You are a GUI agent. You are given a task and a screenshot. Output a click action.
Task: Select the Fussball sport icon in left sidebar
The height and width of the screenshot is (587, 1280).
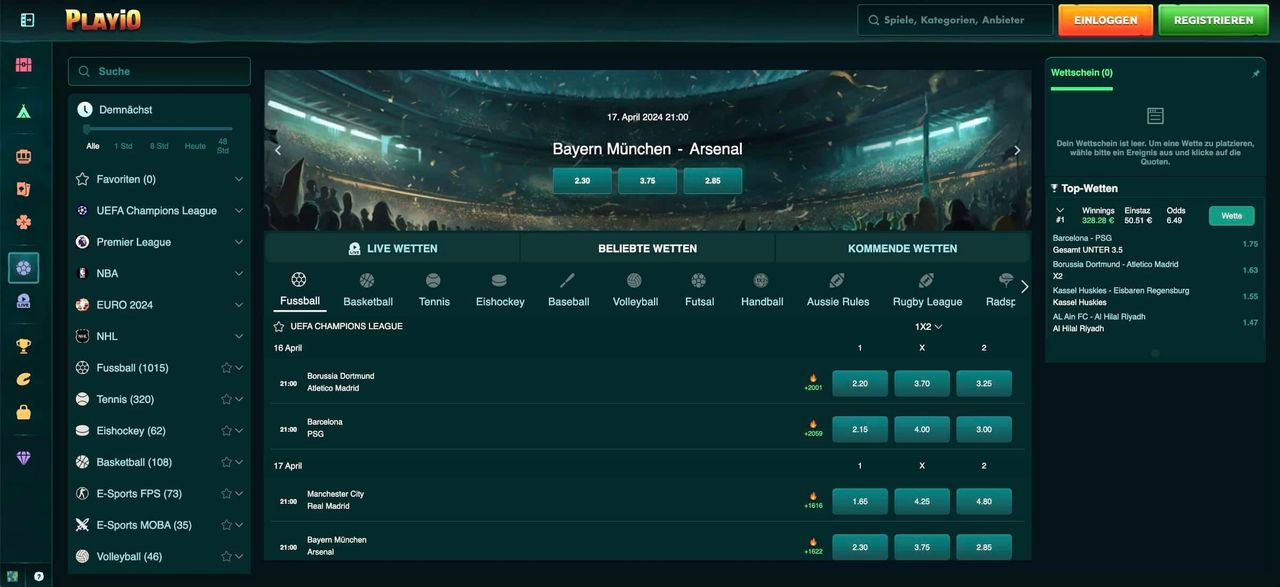(26, 268)
